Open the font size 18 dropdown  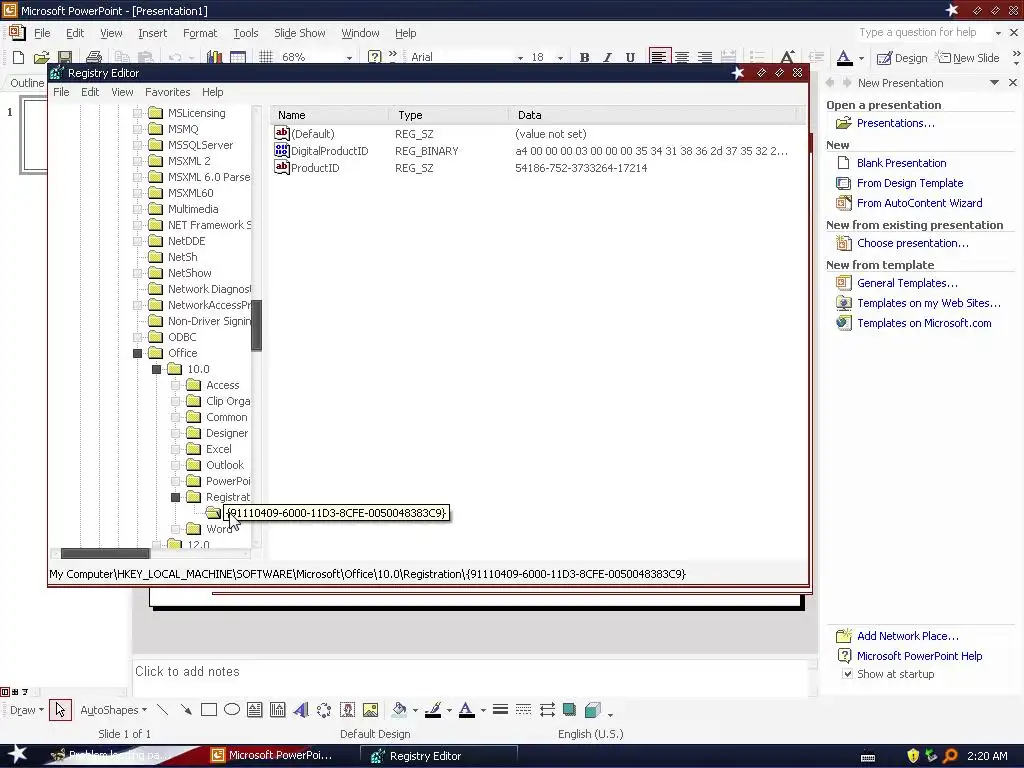pyautogui.click(x=560, y=57)
